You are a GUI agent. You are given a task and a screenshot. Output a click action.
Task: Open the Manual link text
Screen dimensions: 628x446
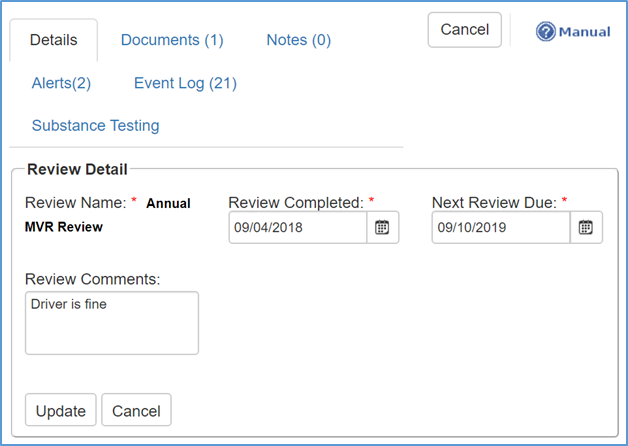click(584, 32)
